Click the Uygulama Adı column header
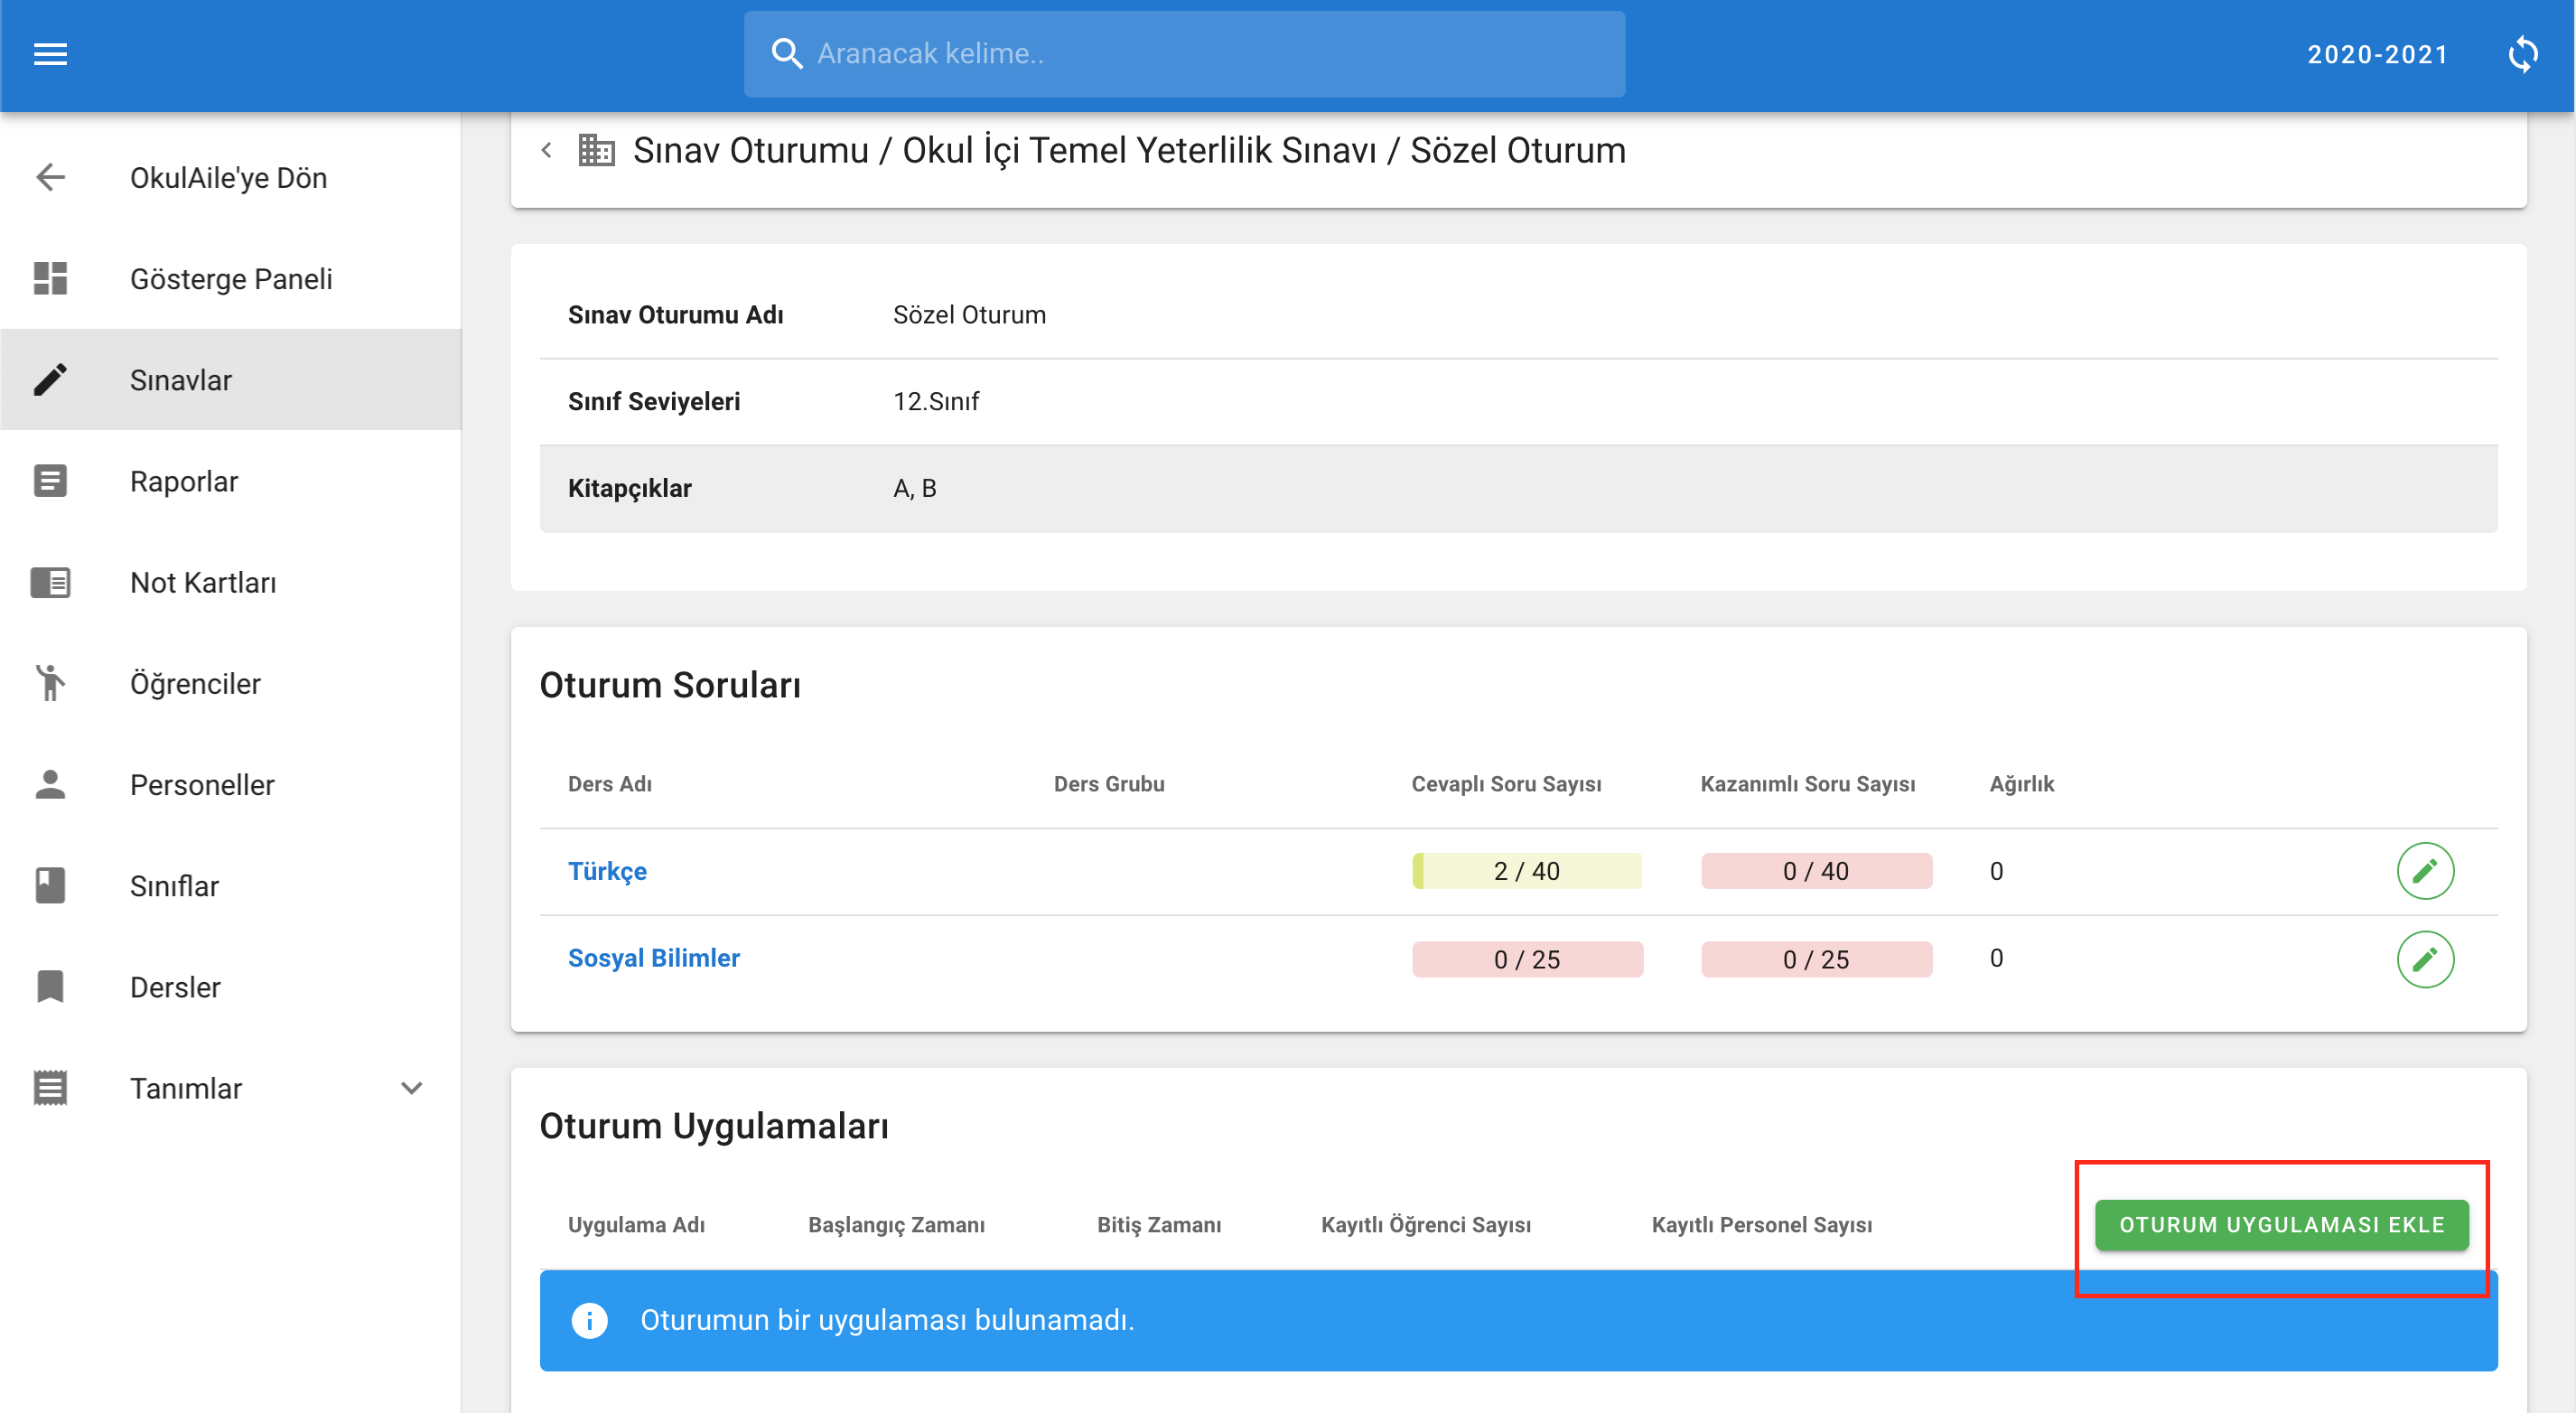This screenshot has width=2576, height=1413. 636,1225
